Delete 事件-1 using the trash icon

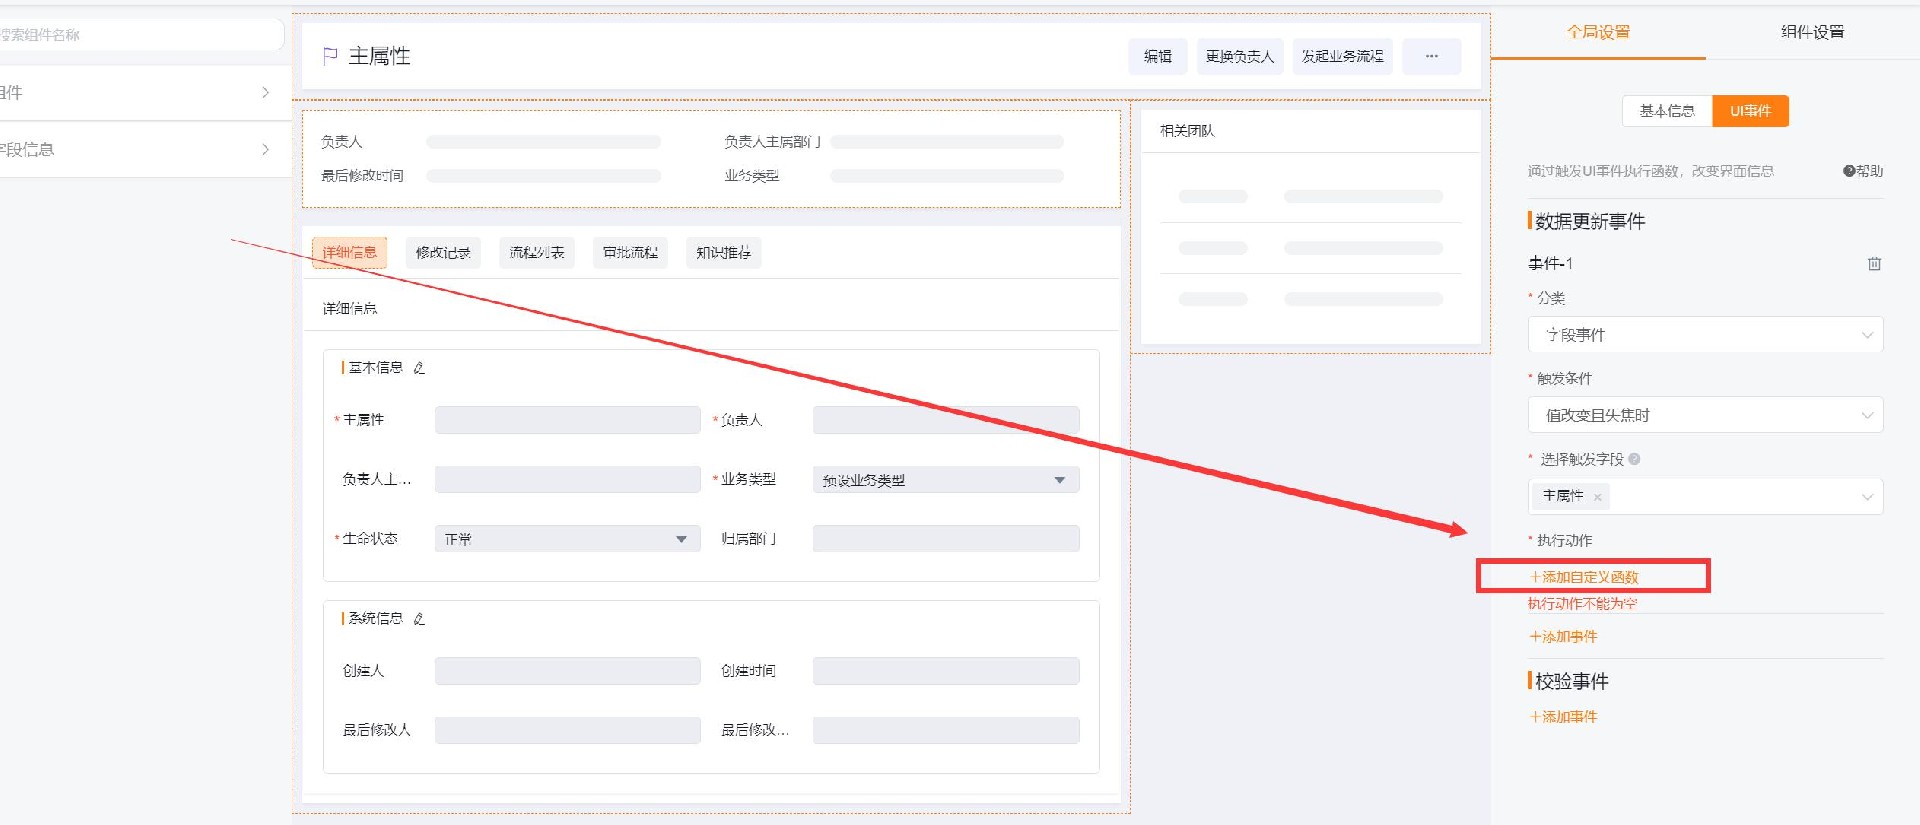(x=1874, y=264)
